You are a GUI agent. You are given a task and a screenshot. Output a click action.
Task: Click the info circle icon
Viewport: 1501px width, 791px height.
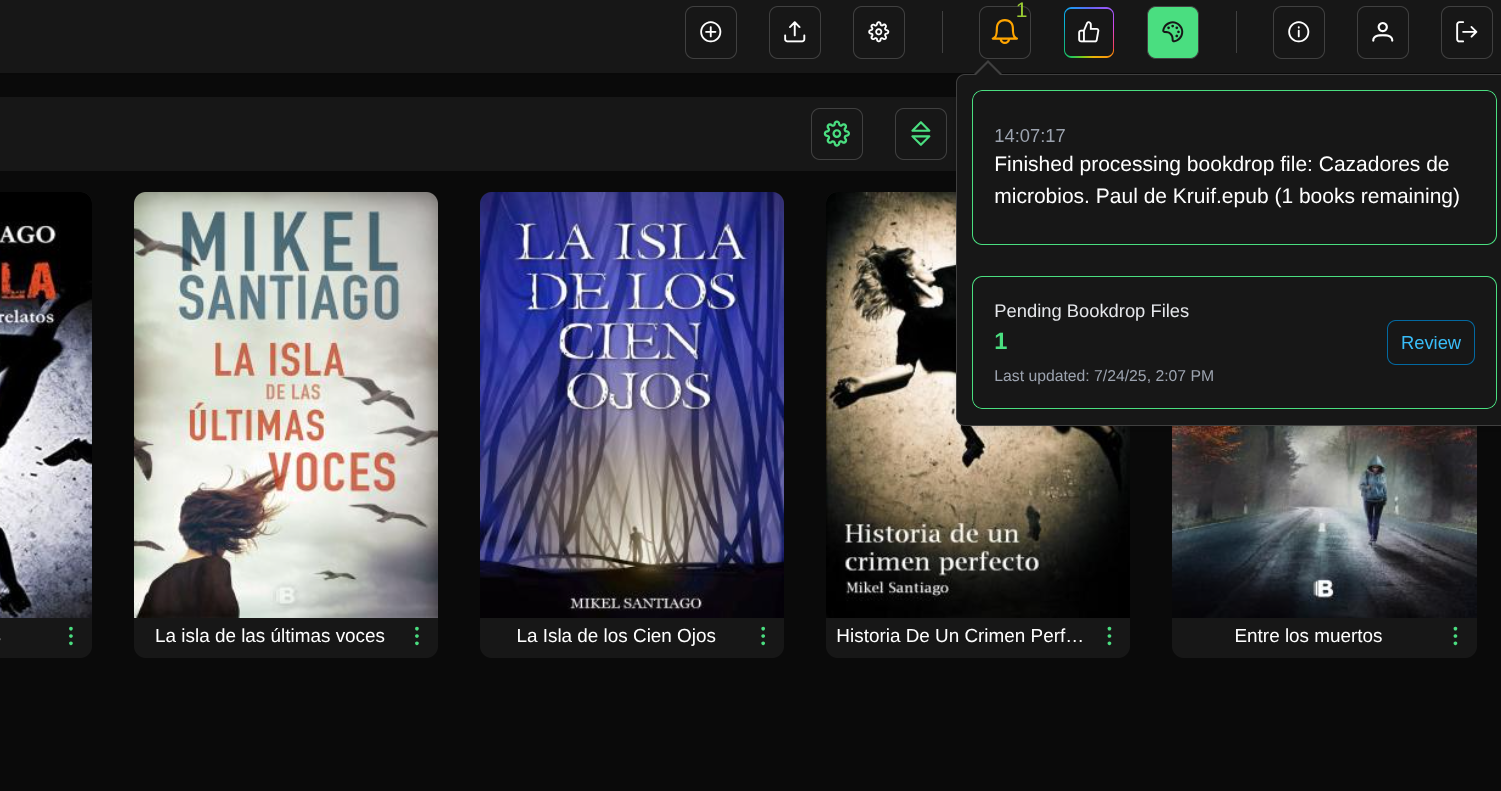[x=1299, y=32]
